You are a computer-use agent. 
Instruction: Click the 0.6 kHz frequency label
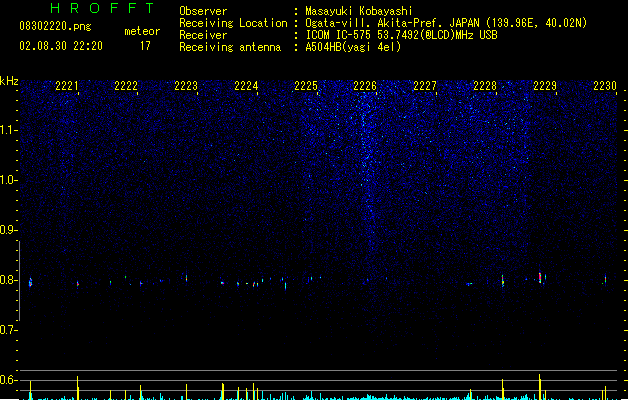point(8,380)
